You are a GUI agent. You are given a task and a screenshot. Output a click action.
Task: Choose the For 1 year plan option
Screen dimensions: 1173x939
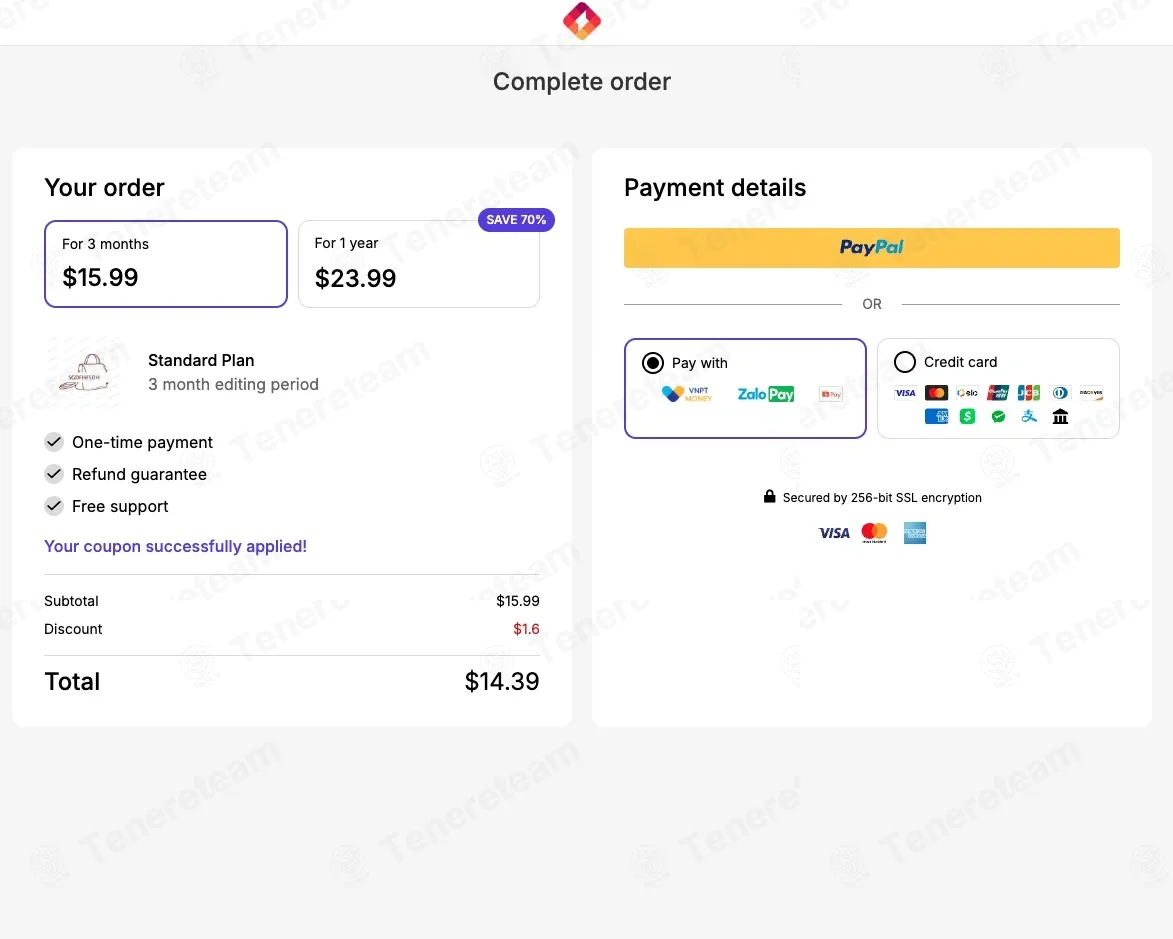tap(419, 263)
